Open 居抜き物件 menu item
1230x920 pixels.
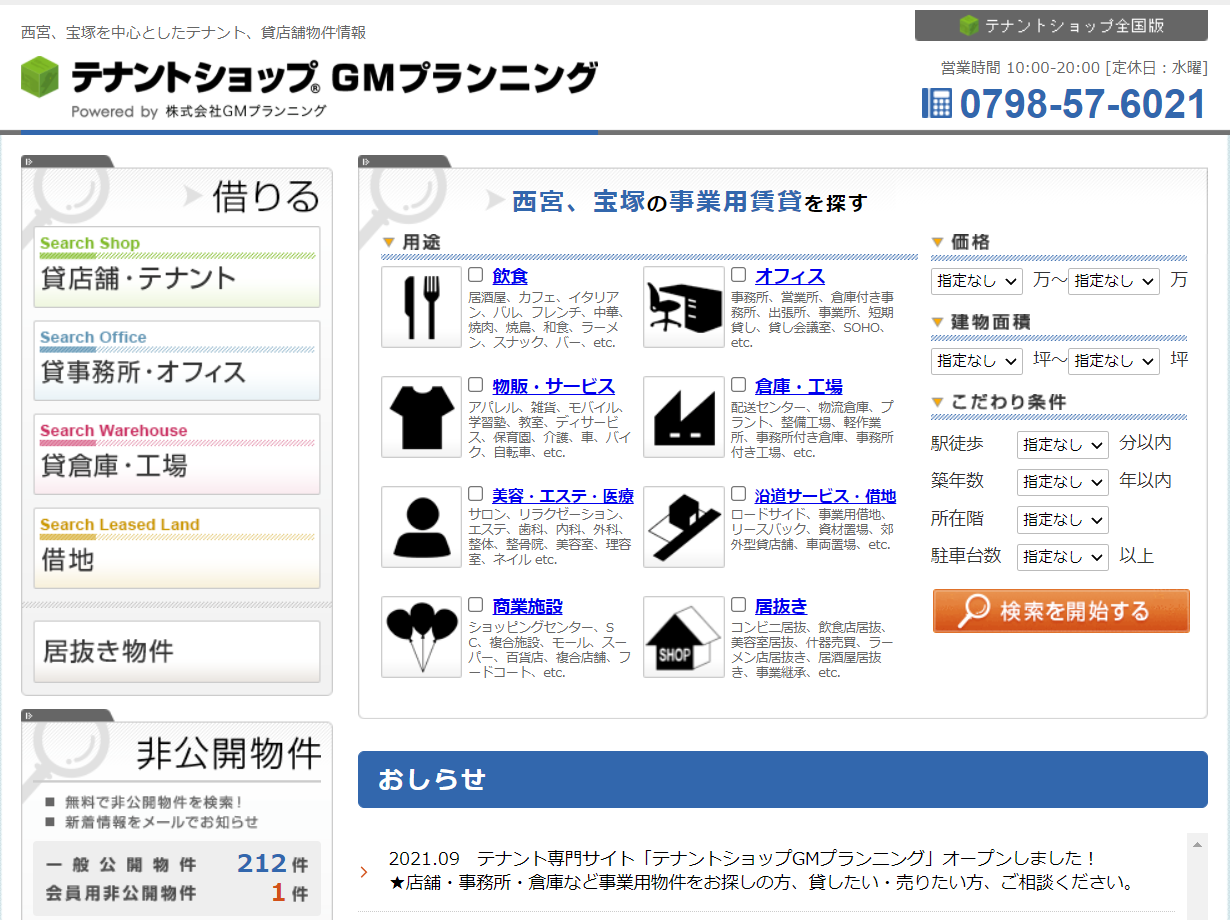pyautogui.click(x=177, y=652)
